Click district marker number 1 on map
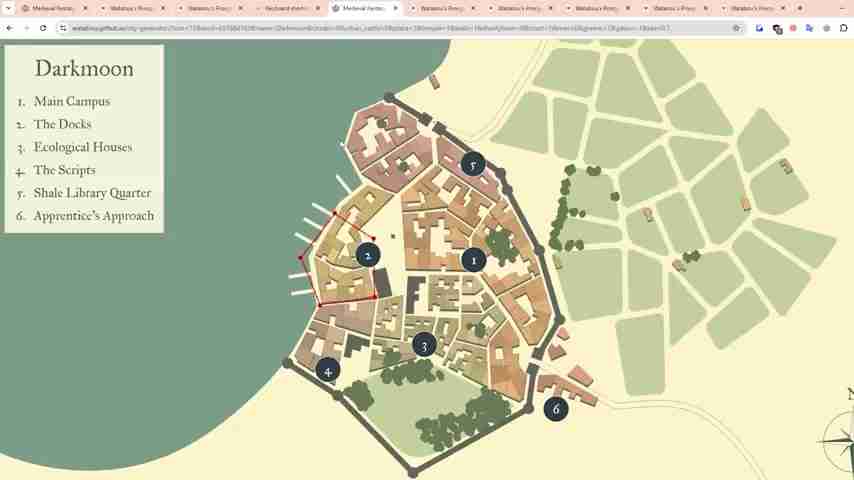 point(474,260)
